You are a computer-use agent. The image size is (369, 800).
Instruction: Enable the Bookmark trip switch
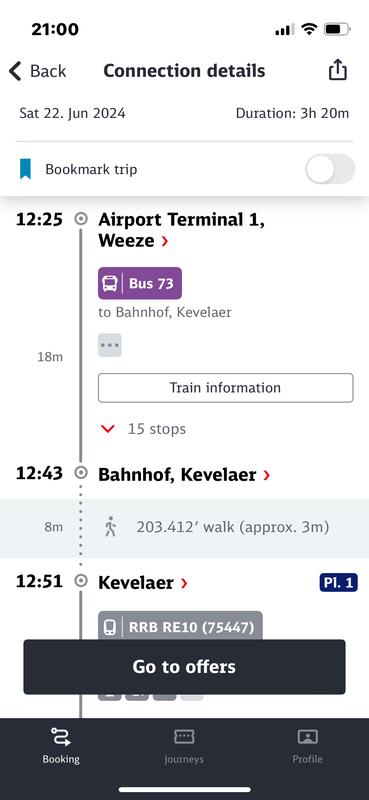click(x=330, y=169)
